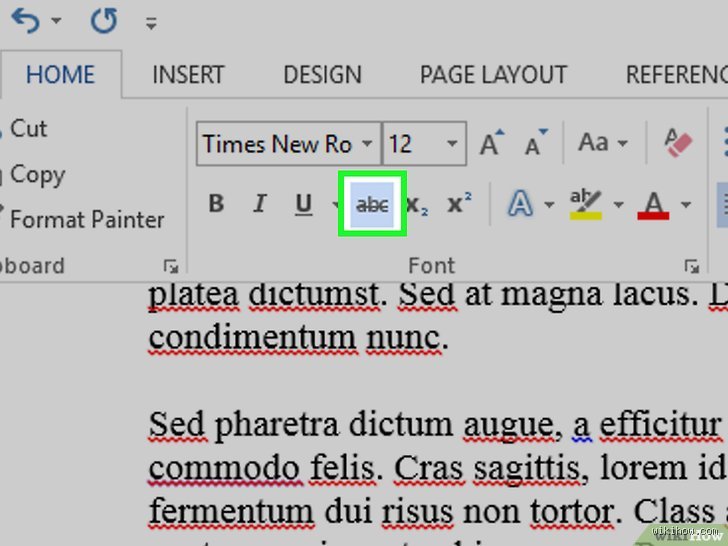The height and width of the screenshot is (546, 728).
Task: Click the word 'sagittis' in document
Action: [527, 469]
